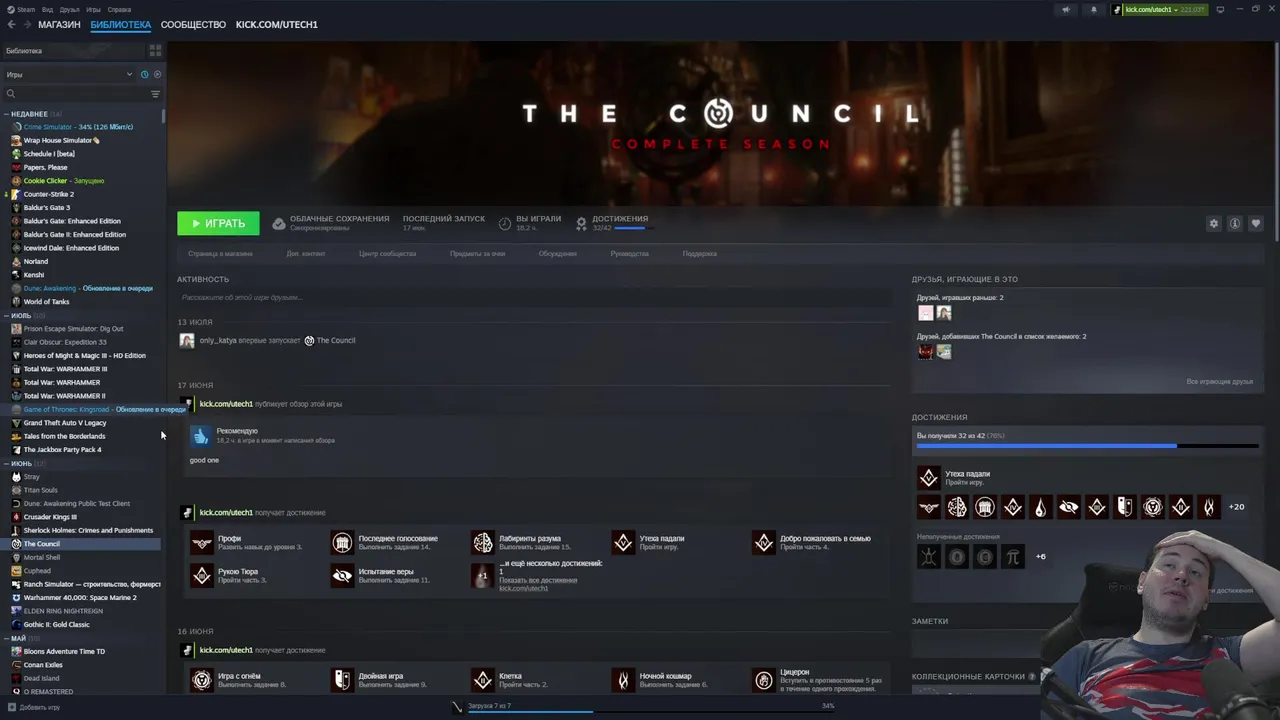Click the activity post input field

click(533, 297)
